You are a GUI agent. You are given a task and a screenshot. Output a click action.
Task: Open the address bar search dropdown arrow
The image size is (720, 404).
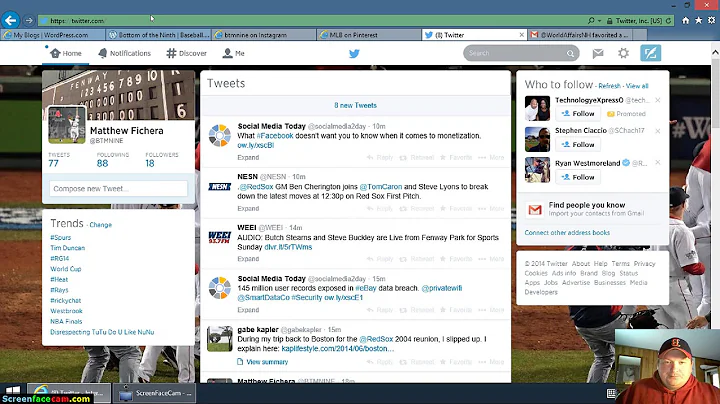pyautogui.click(x=599, y=21)
